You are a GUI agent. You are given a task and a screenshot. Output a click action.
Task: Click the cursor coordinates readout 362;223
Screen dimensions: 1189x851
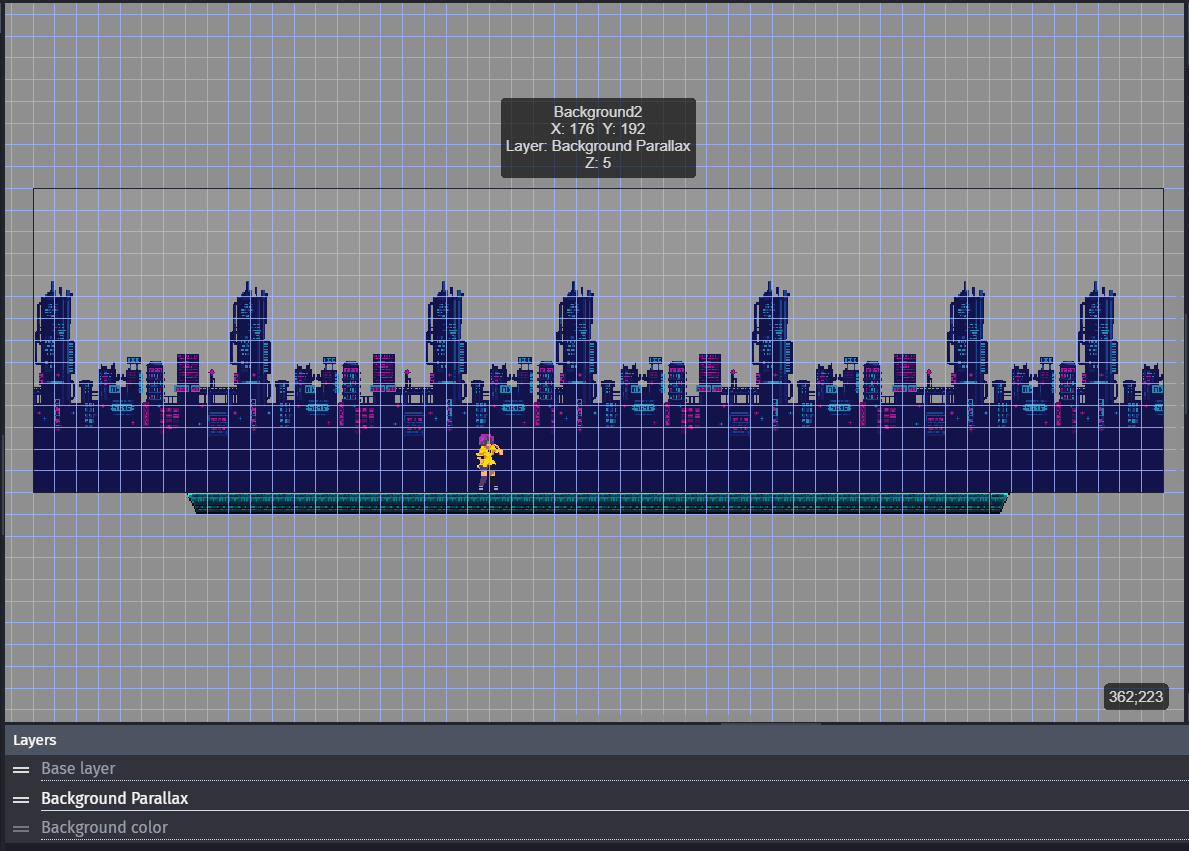(x=1135, y=697)
